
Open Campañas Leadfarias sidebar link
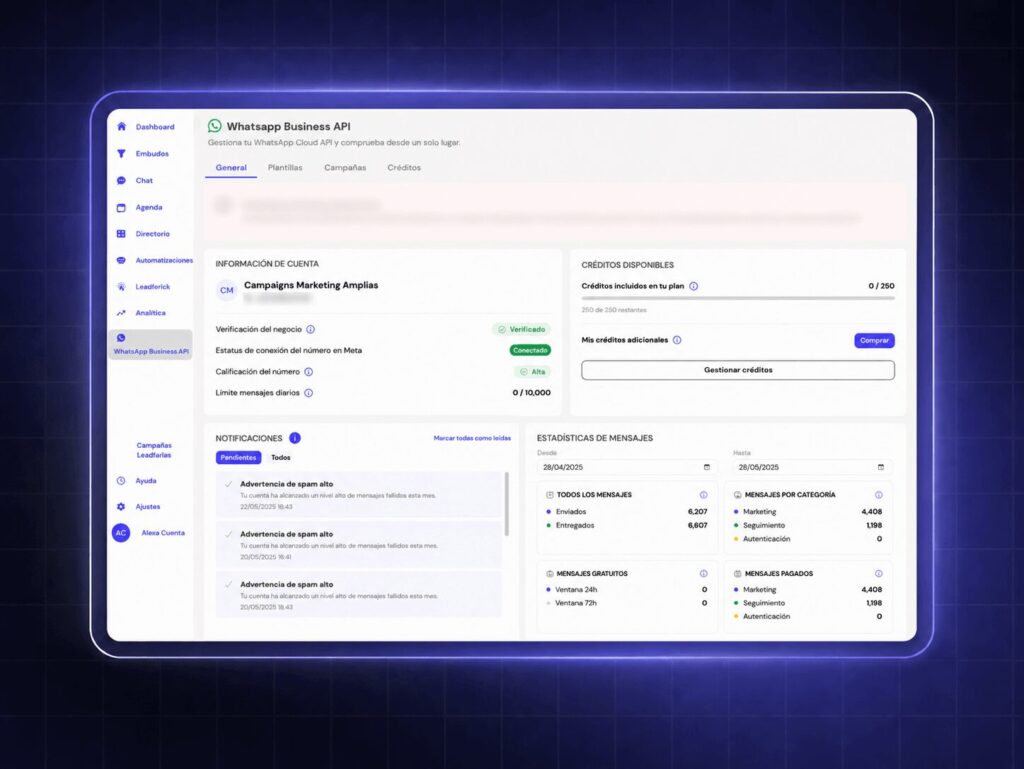[x=154, y=450]
